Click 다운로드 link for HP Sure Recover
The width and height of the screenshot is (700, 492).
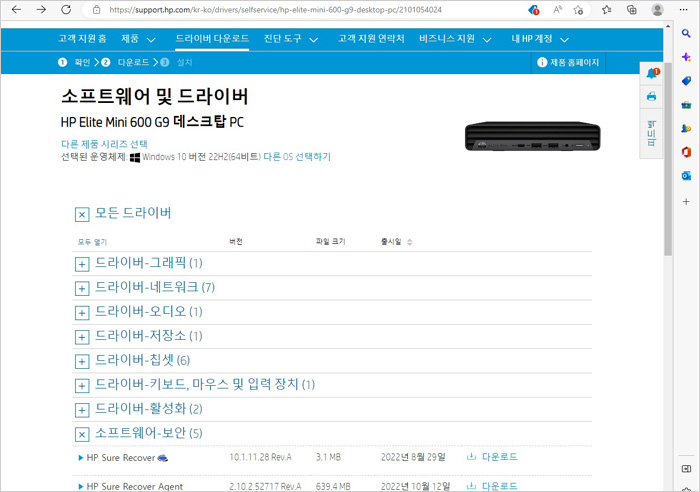500,457
